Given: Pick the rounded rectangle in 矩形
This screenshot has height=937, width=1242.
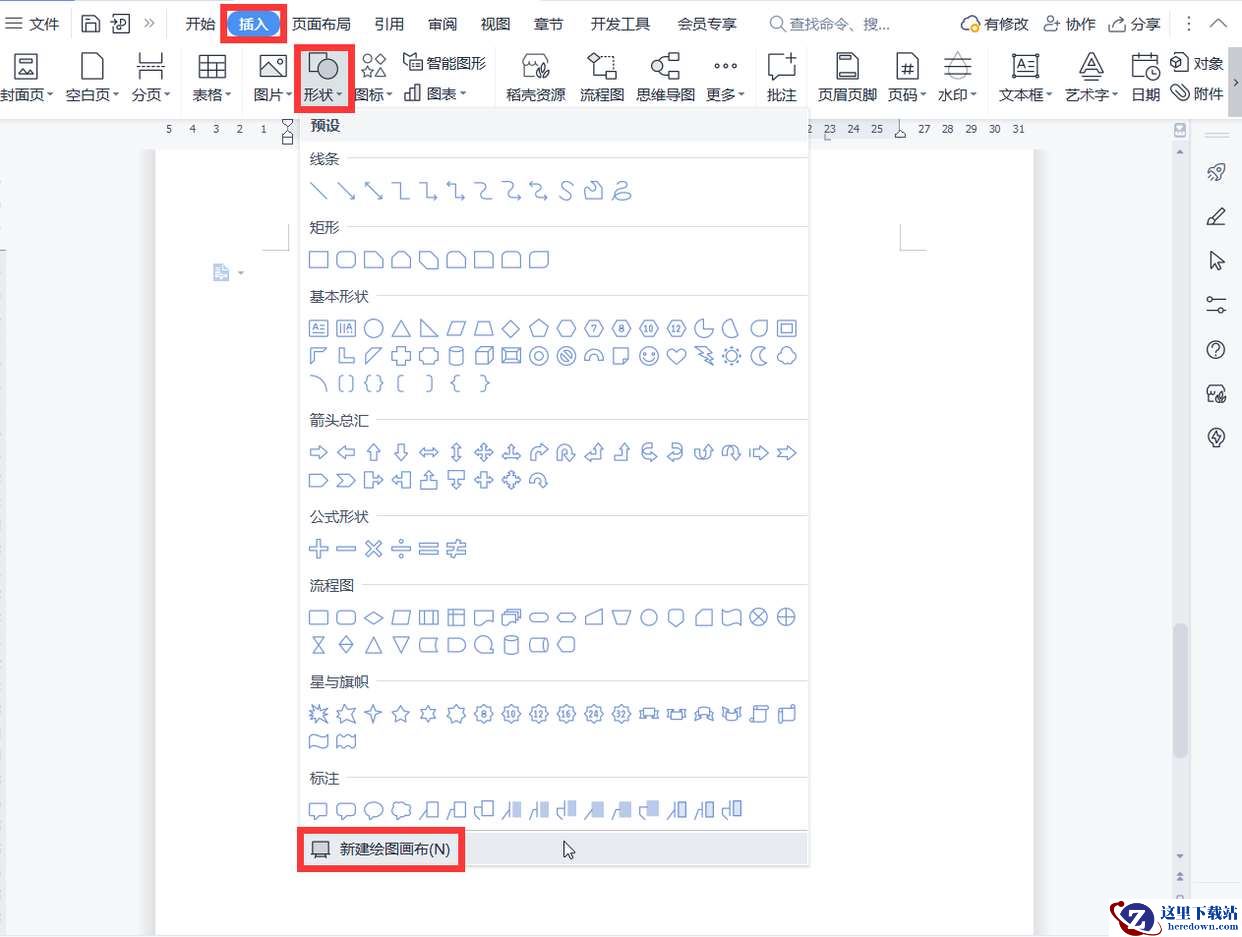Looking at the screenshot, I should coord(346,260).
